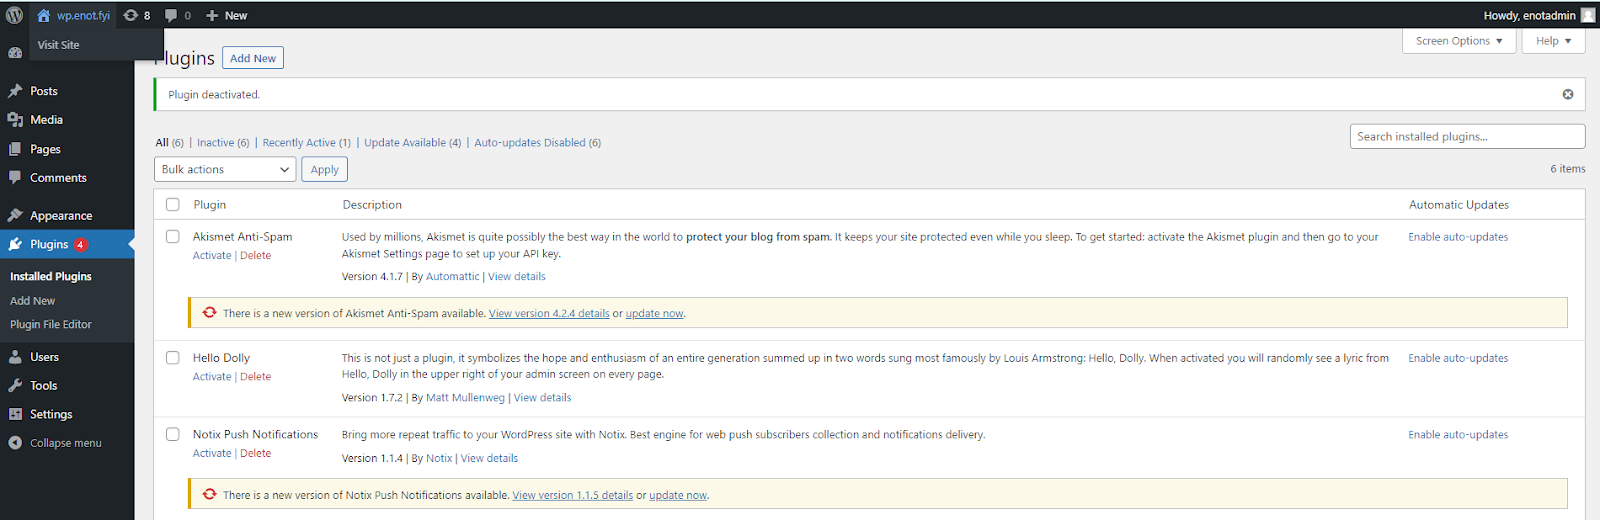
Task: Click the Tools wrench icon
Action: click(15, 386)
